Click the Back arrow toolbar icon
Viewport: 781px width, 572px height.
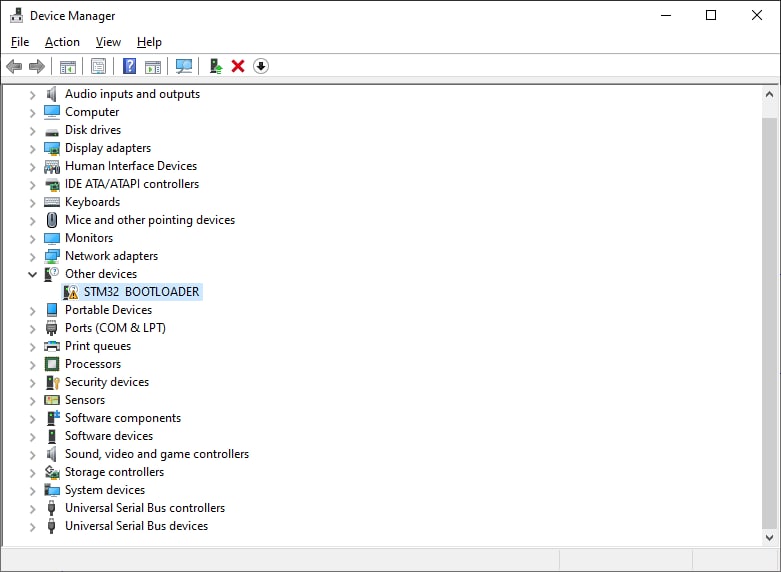coord(14,66)
